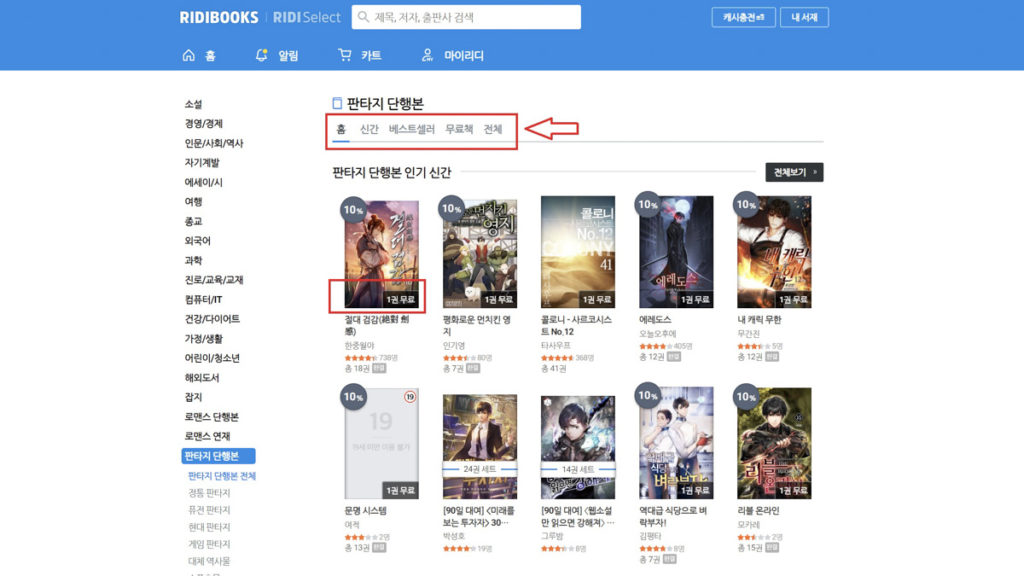This screenshot has width=1024, height=576.
Task: Switch to the 전체 tab
Action: pos(492,129)
